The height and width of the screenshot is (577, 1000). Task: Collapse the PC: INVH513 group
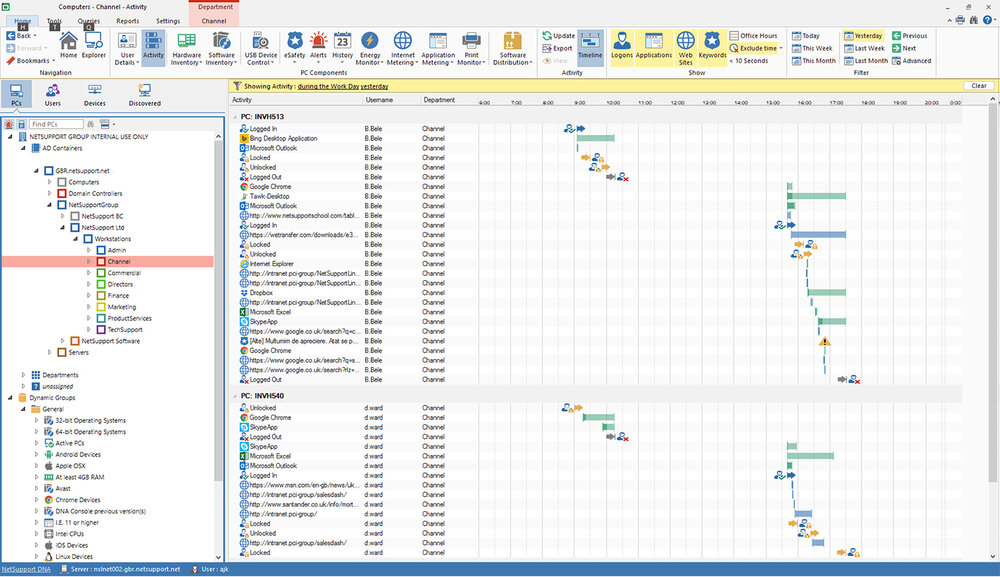[235, 117]
